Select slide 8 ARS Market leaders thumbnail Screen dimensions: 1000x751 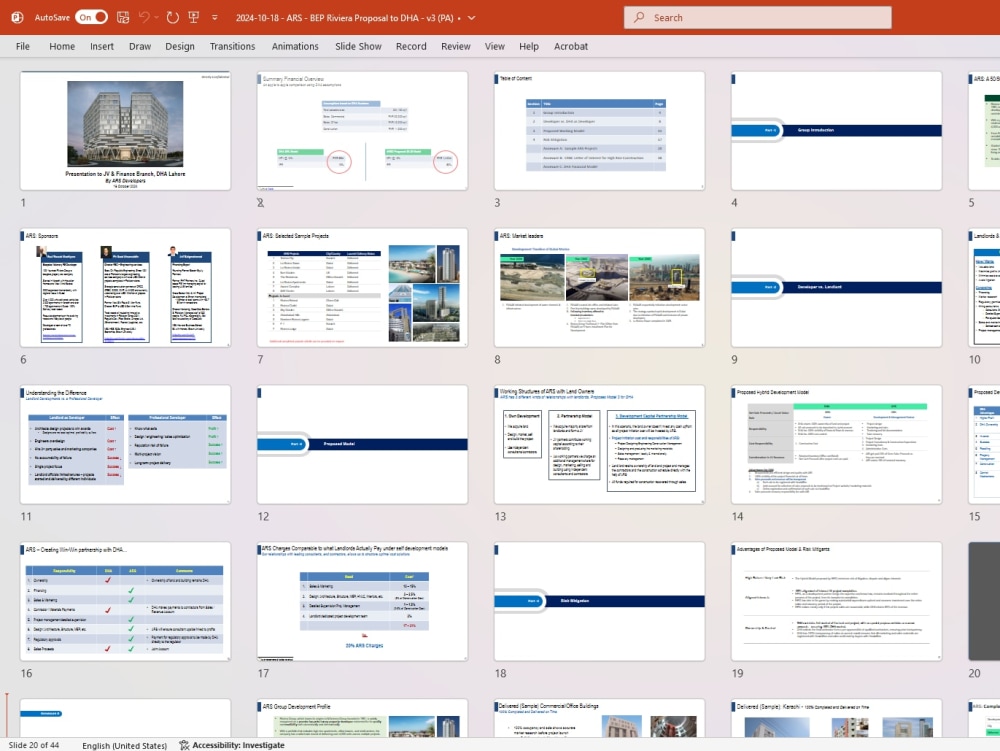tap(599, 288)
